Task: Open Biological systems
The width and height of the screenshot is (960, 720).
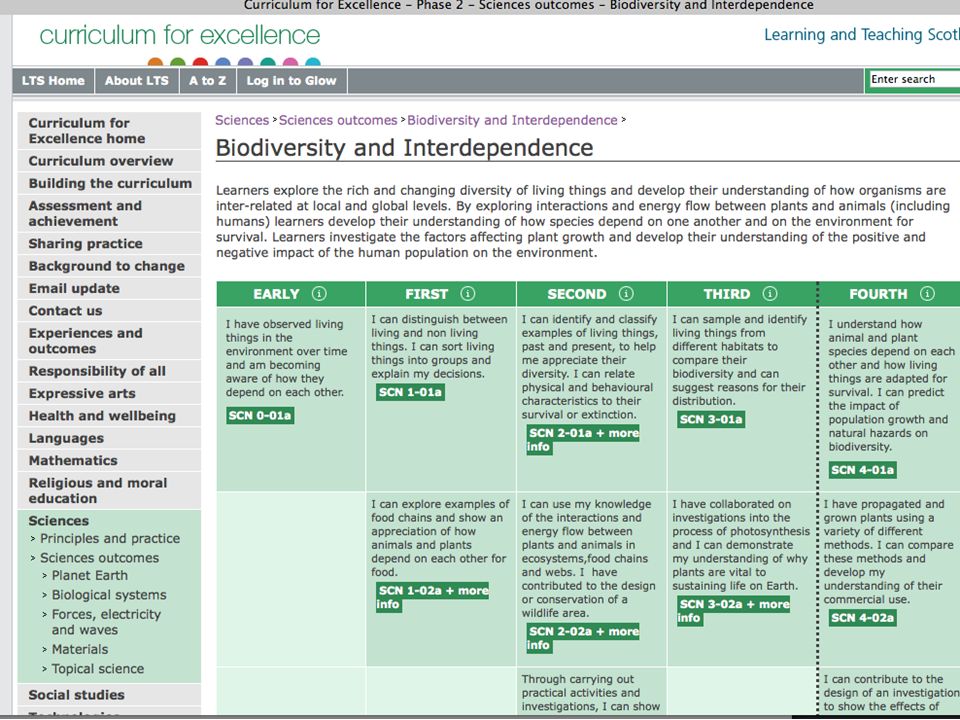Action: pos(109,595)
